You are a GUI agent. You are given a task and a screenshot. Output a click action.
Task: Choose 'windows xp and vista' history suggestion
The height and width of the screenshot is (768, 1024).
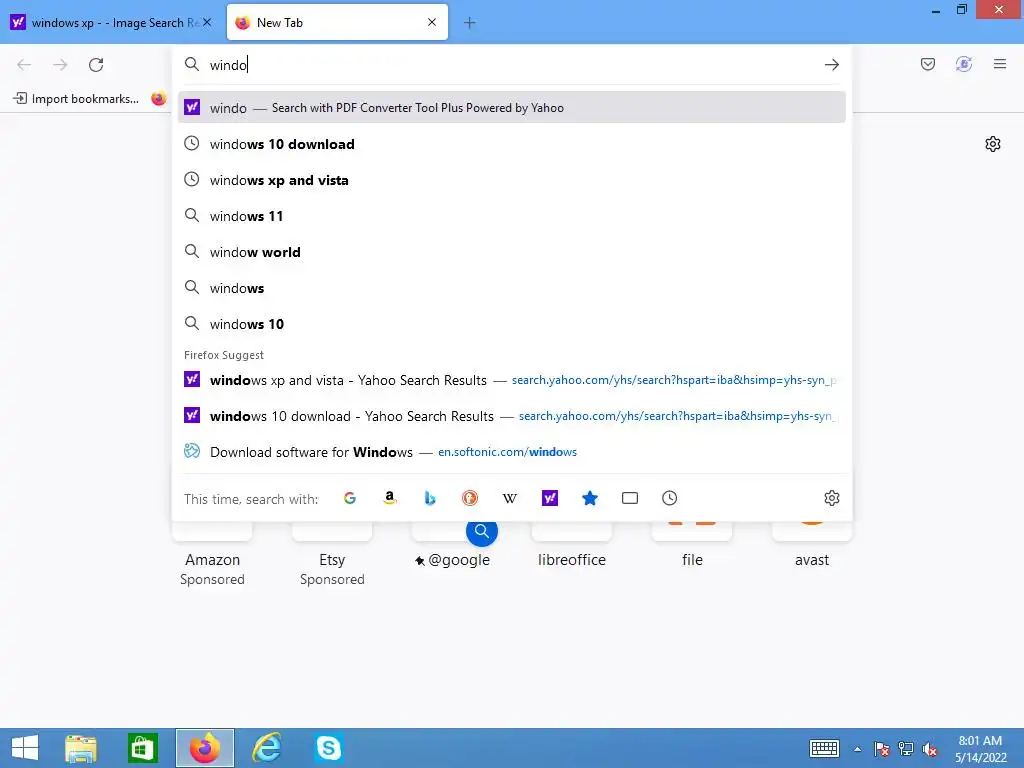pos(511,180)
